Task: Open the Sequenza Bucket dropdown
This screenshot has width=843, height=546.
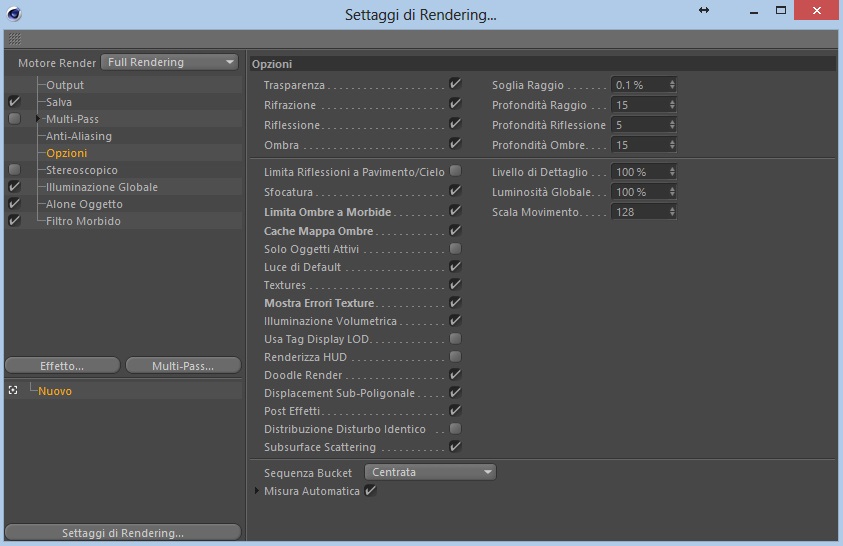Action: tap(430, 472)
